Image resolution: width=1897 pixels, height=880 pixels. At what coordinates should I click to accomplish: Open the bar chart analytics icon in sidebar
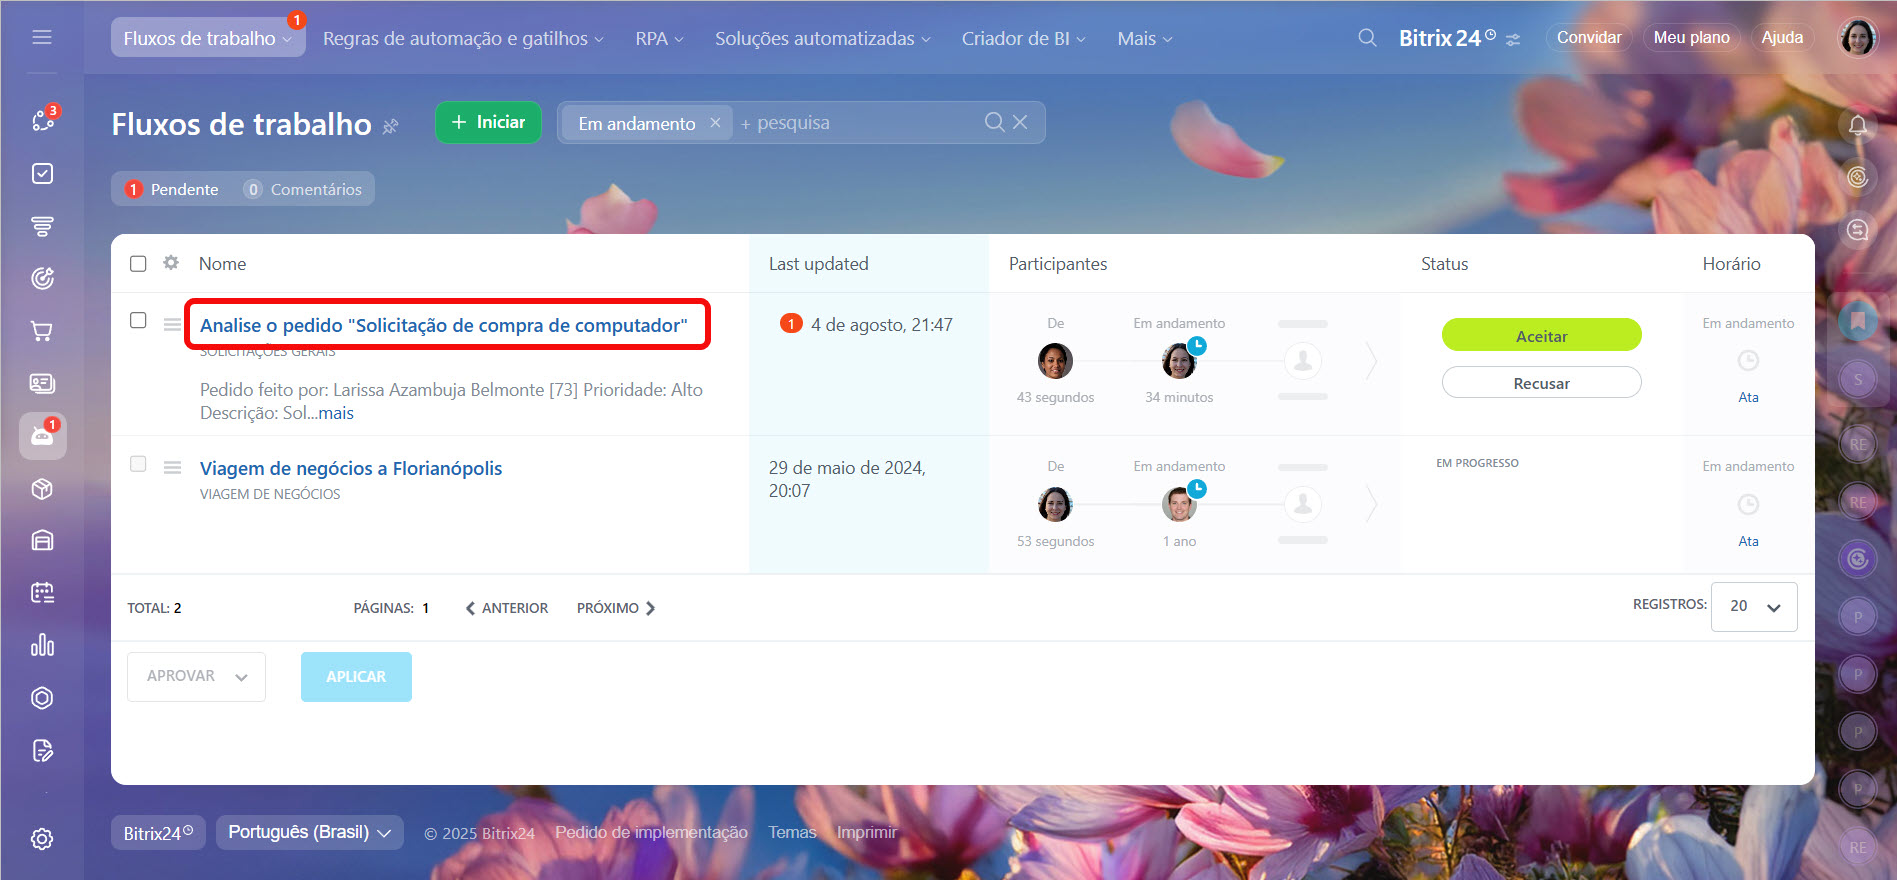pos(42,645)
